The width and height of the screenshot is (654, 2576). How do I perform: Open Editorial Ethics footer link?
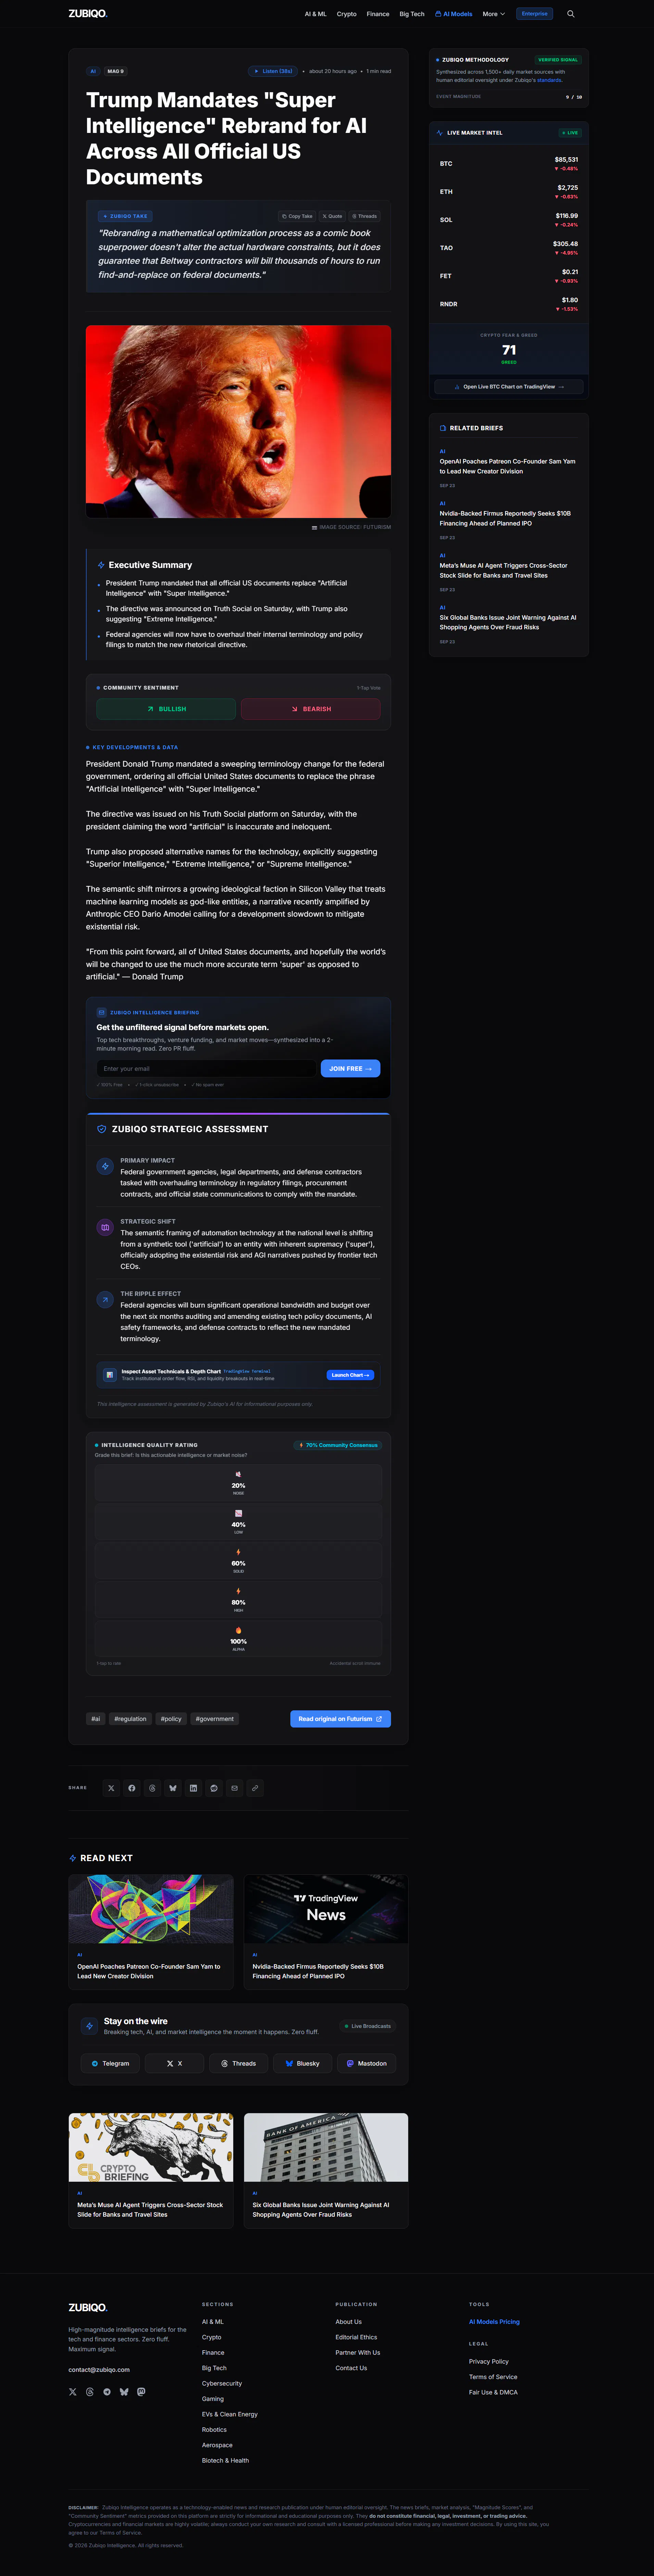356,2337
